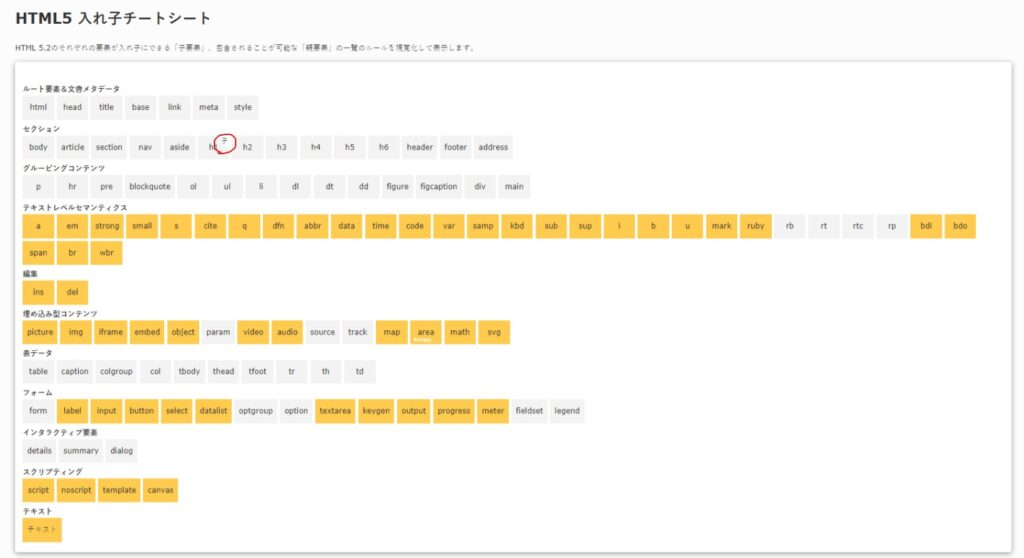This screenshot has height=558, width=1024.
Task: Click the svg element tag
Action: click(x=493, y=332)
